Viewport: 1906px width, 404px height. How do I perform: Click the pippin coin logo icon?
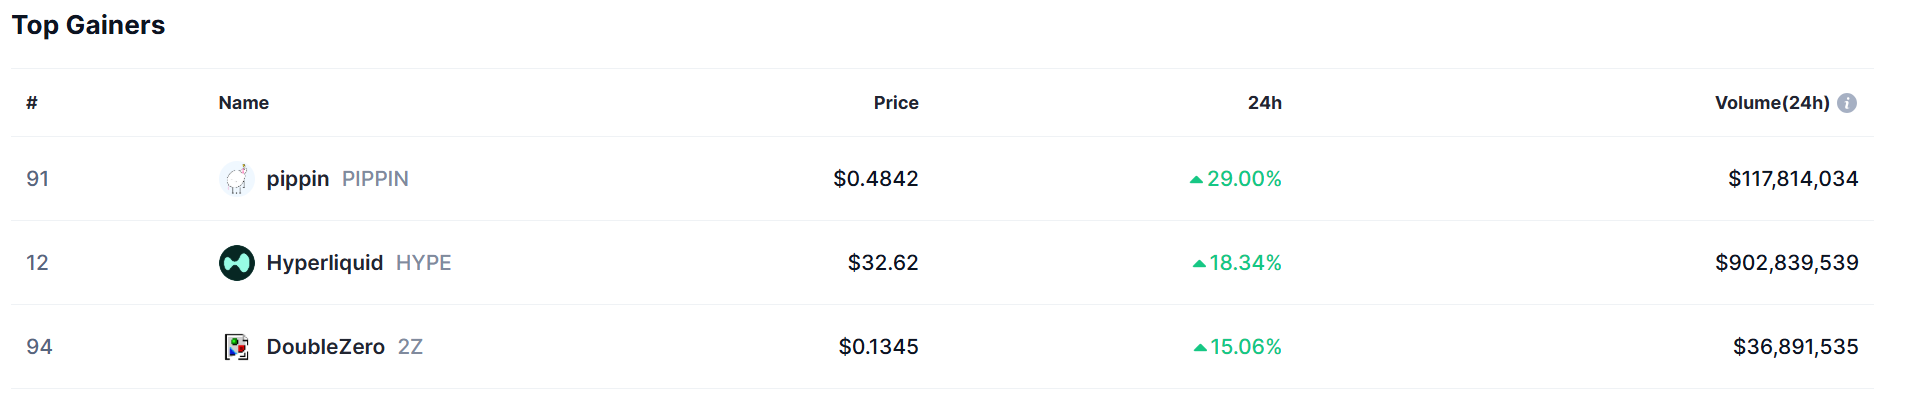237,179
